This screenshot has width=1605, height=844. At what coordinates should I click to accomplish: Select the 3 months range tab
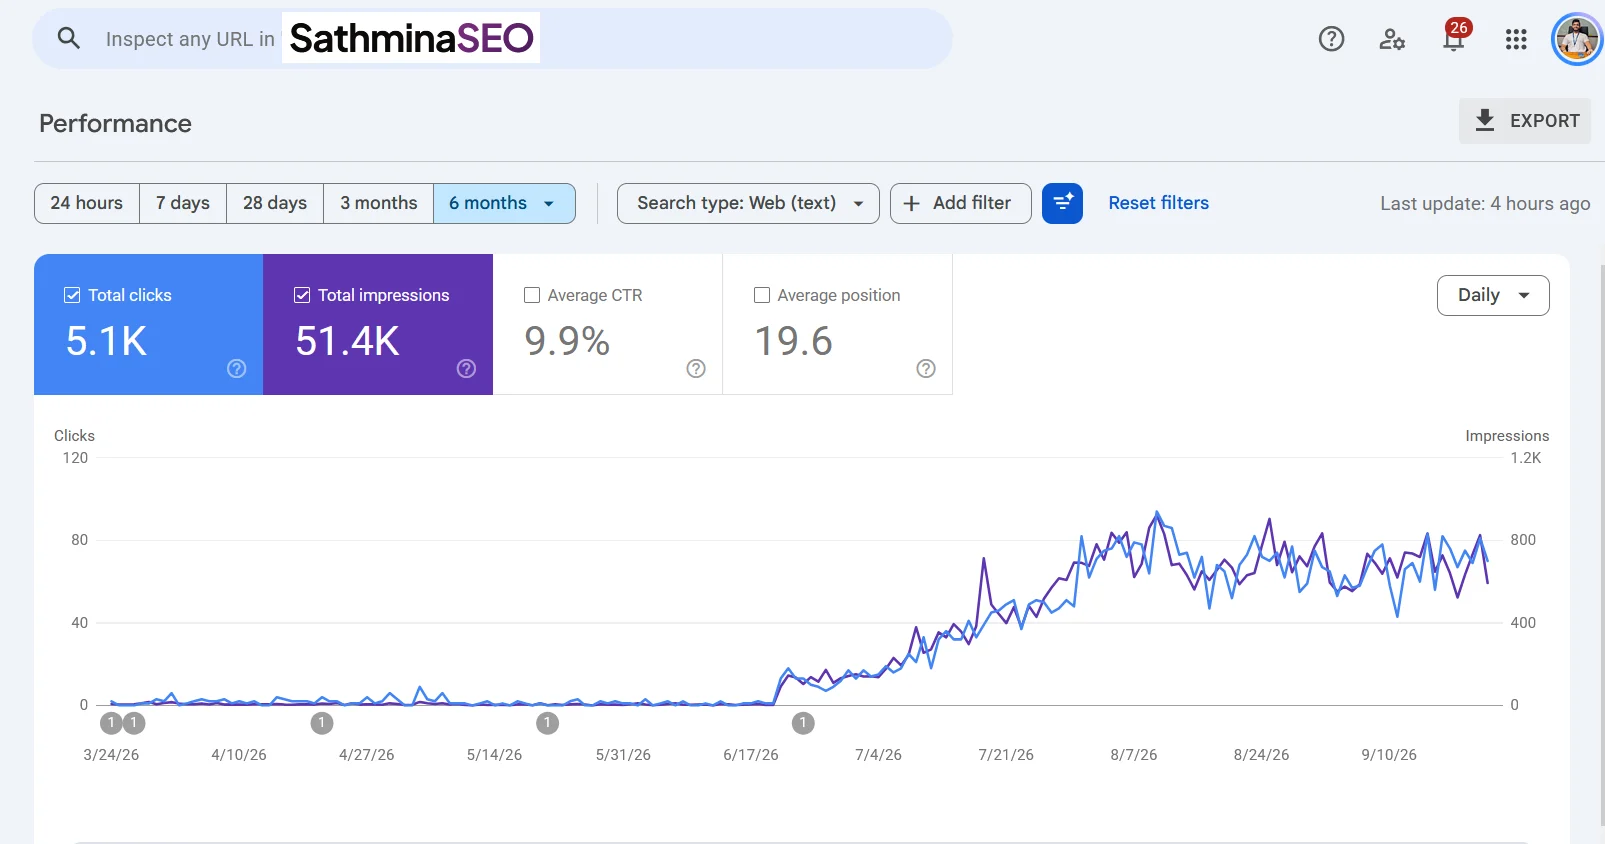[x=379, y=203]
